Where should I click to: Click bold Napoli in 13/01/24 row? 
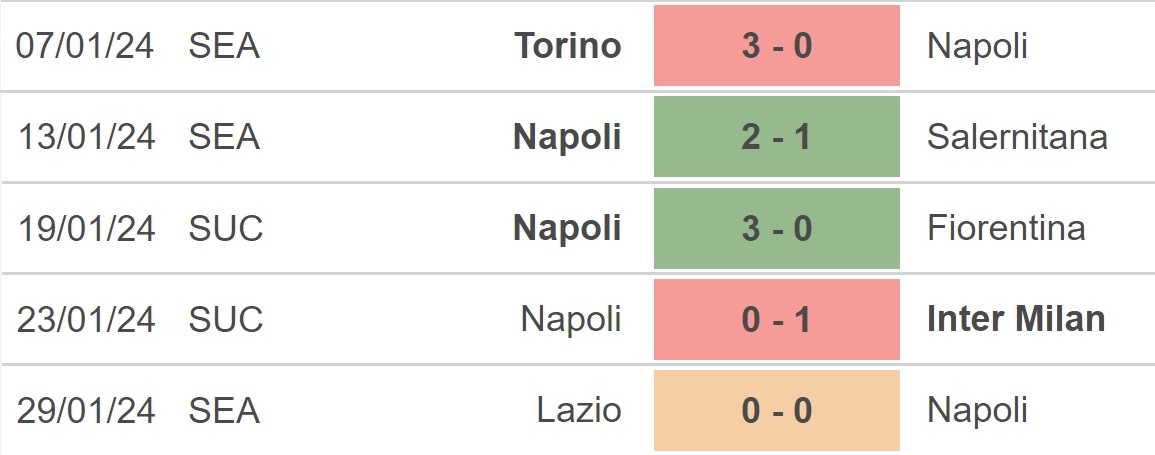(567, 137)
